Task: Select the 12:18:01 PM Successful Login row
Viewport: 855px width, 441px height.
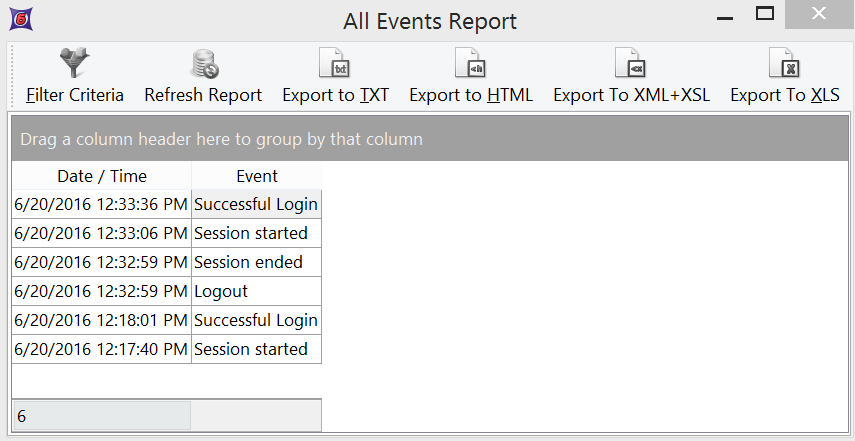Action: coord(256,321)
